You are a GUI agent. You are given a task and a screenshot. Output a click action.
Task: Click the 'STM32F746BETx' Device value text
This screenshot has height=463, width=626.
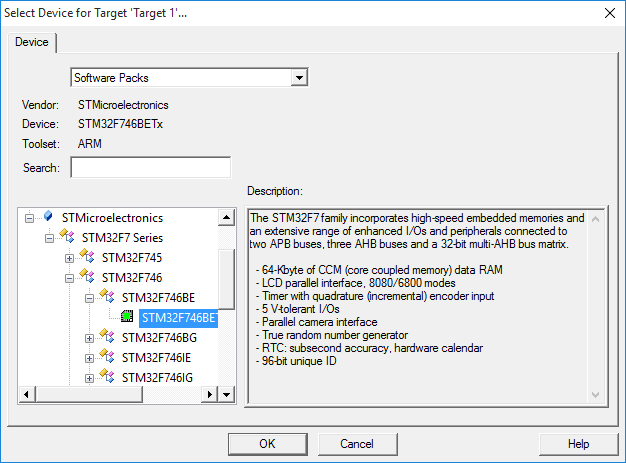pyautogui.click(x=120, y=124)
